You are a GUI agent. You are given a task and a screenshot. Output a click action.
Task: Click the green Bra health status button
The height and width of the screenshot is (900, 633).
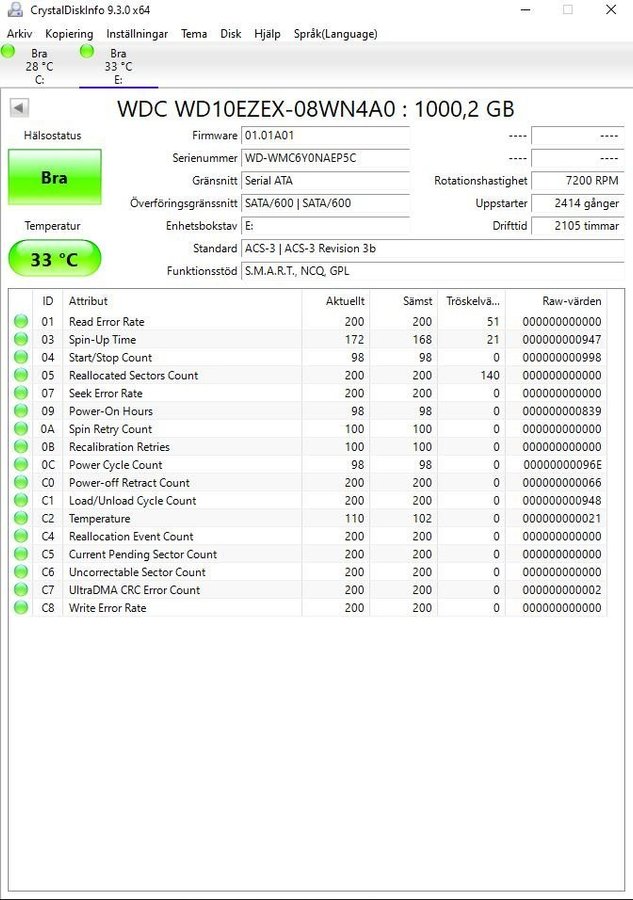coord(54,177)
